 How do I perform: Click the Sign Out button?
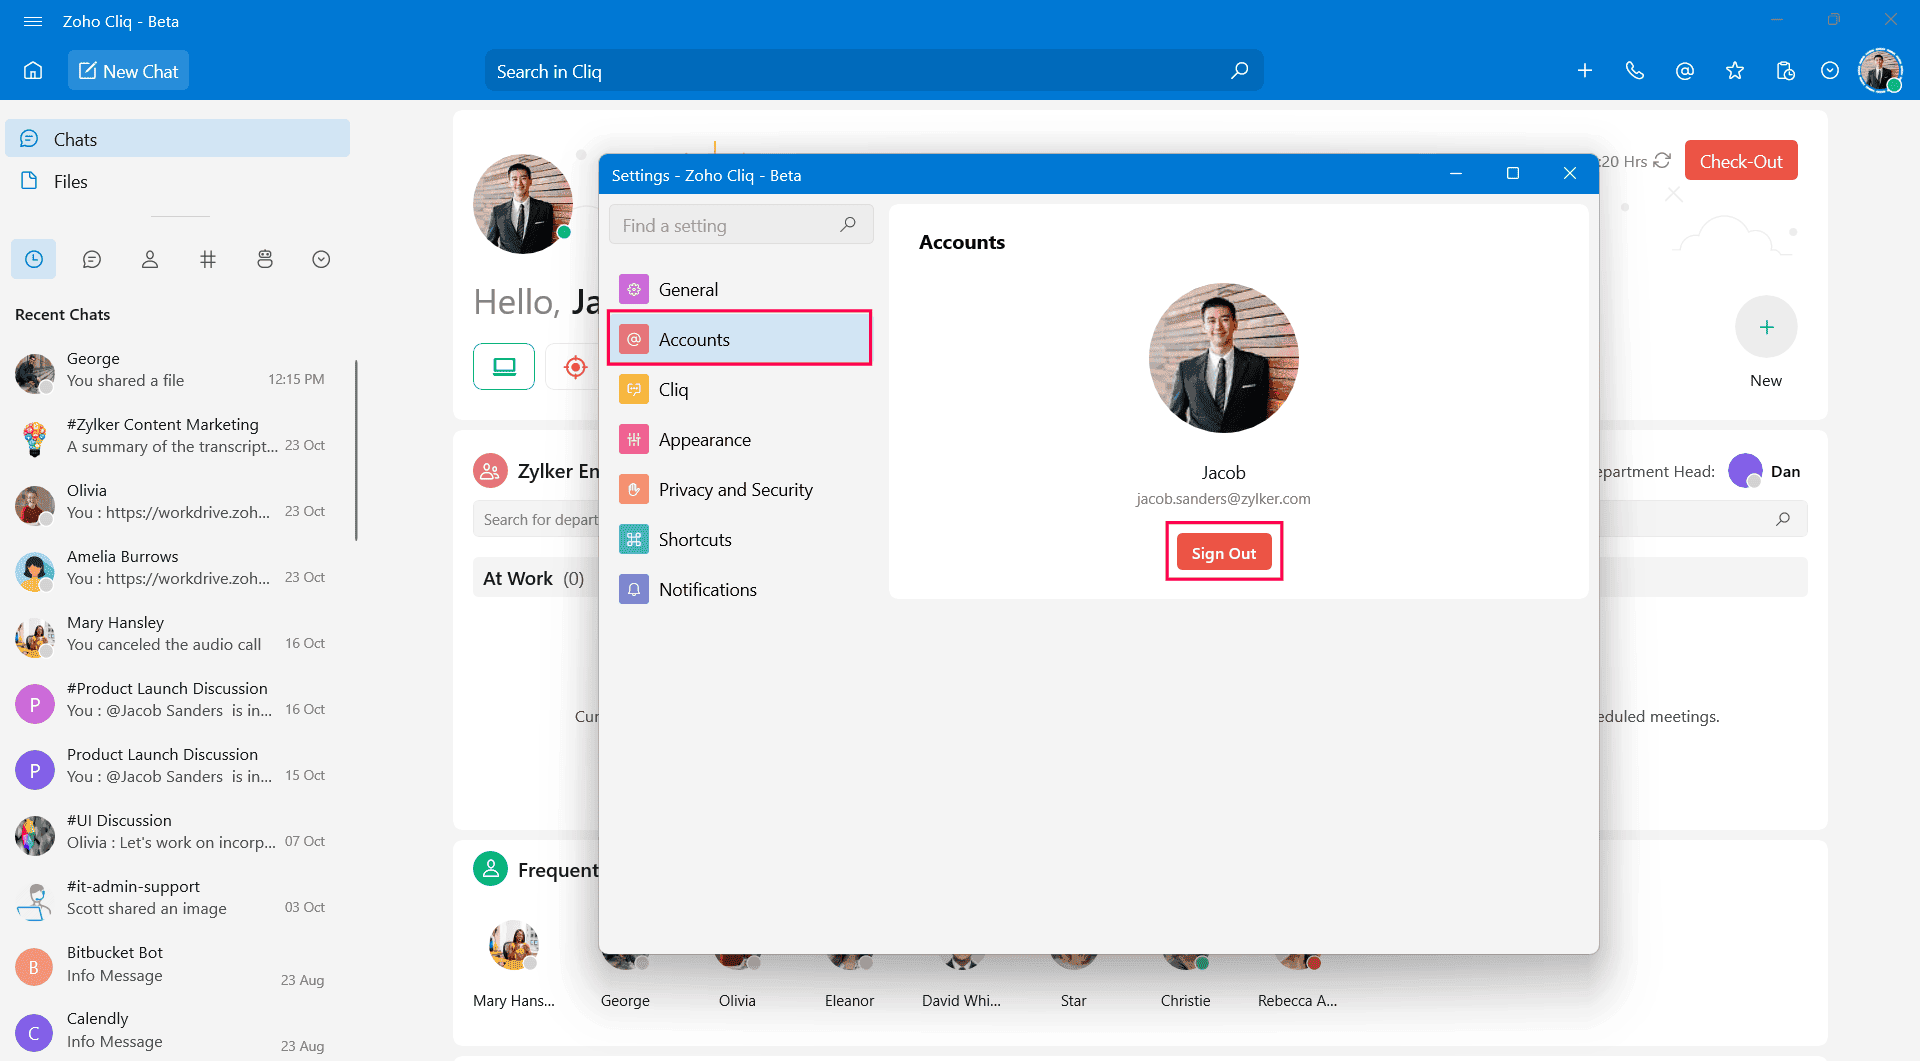pos(1224,553)
